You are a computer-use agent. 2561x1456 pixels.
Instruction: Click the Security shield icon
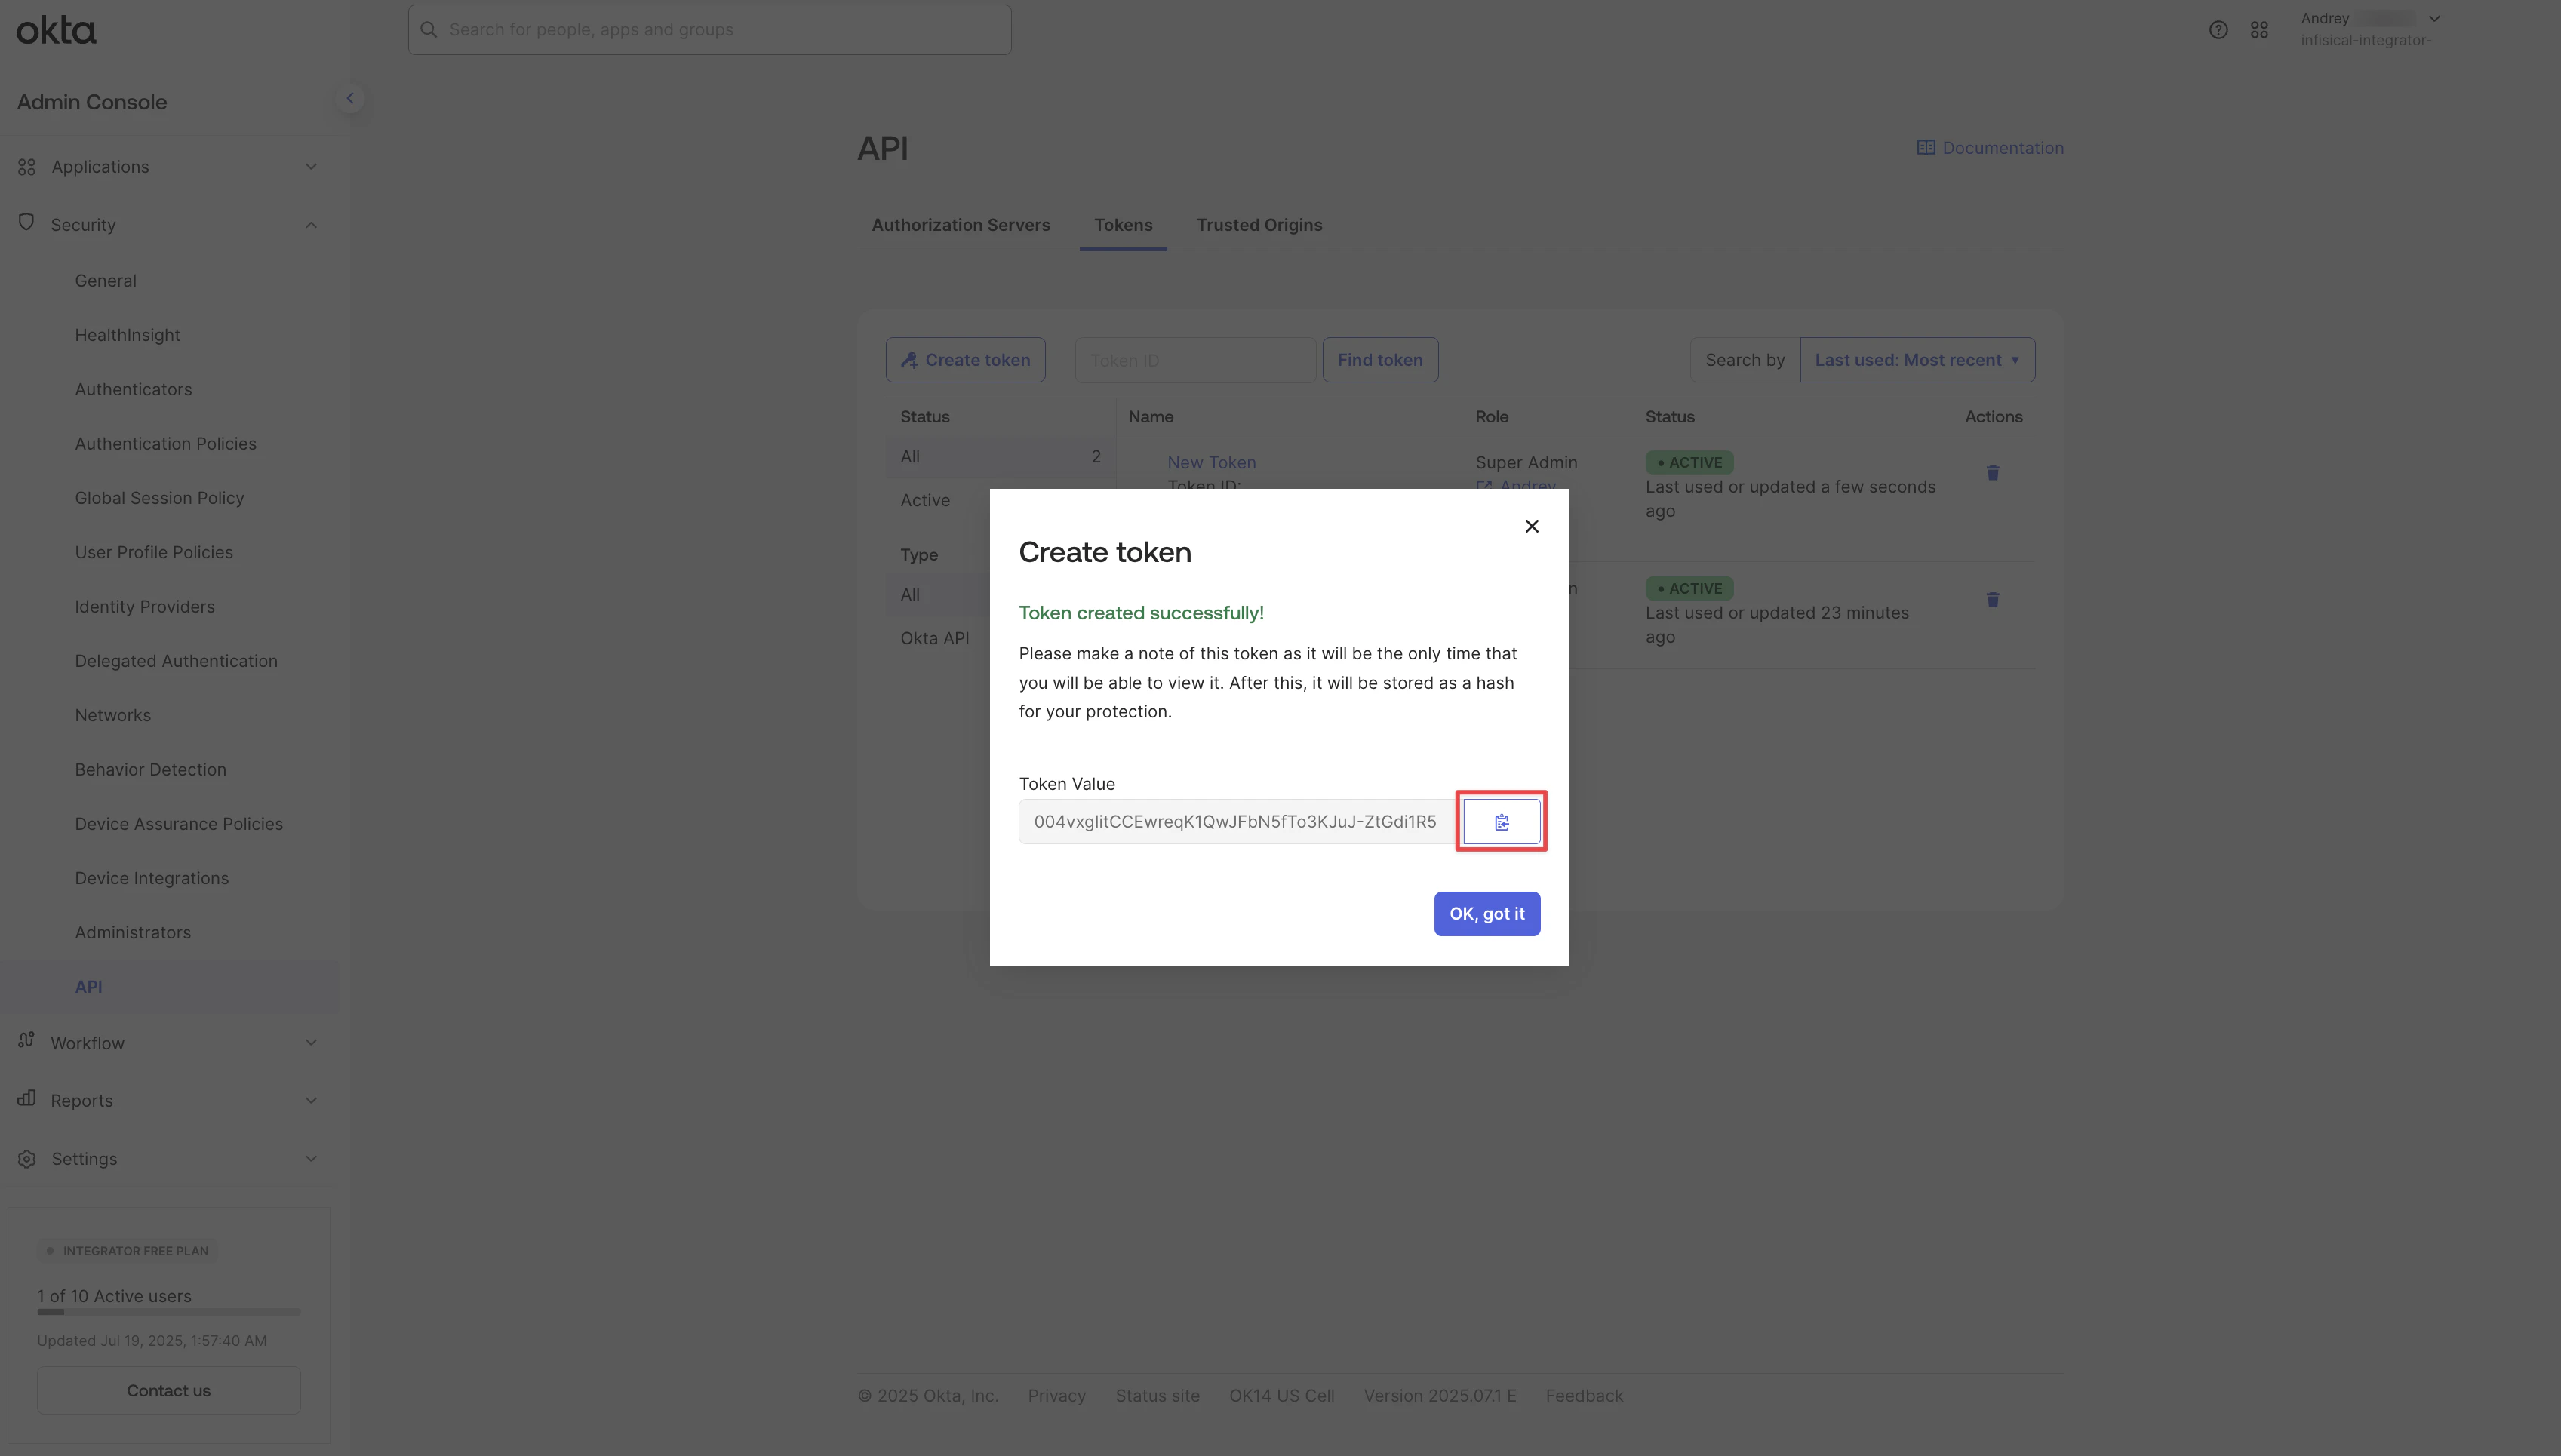coord(27,222)
